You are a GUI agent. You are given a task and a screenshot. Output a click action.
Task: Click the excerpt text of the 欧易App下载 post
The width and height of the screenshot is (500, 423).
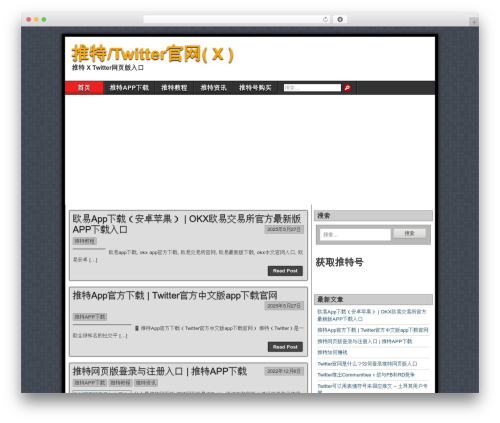[188, 256]
